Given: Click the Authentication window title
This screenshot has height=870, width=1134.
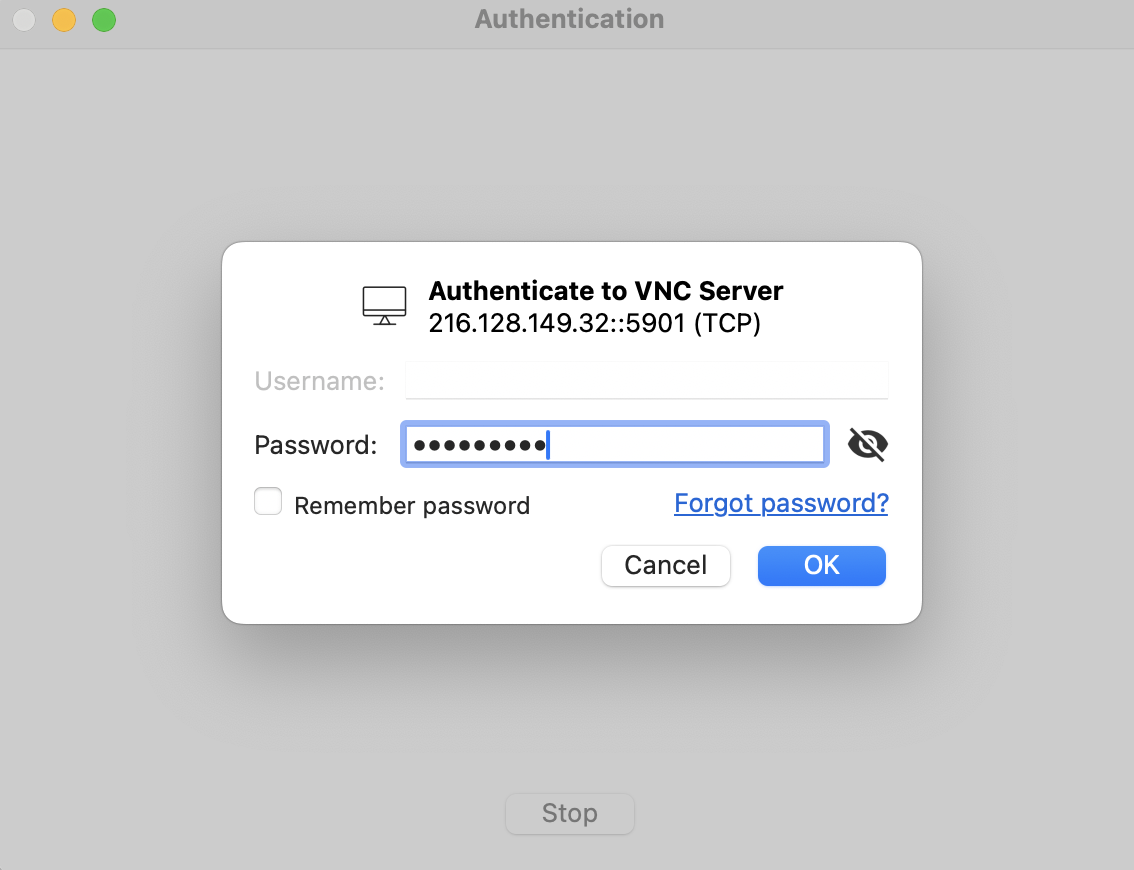Looking at the screenshot, I should [x=569, y=19].
